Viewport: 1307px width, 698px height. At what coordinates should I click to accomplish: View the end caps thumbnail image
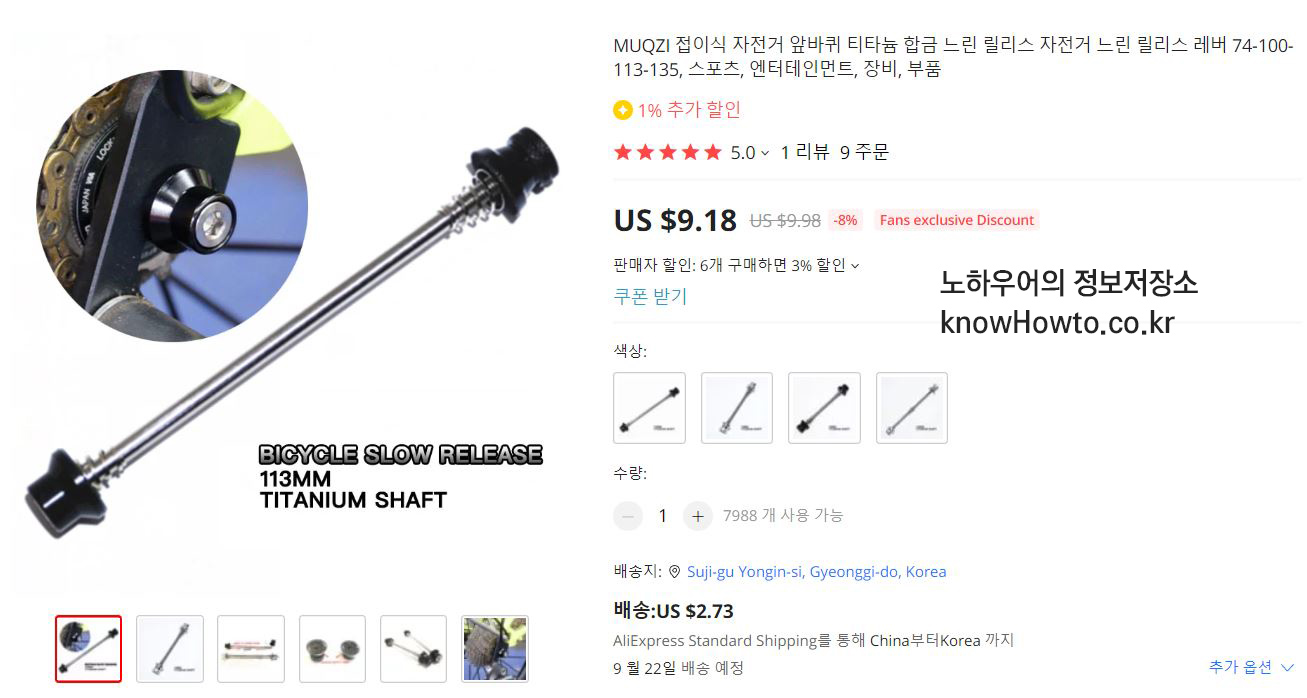pos(333,649)
